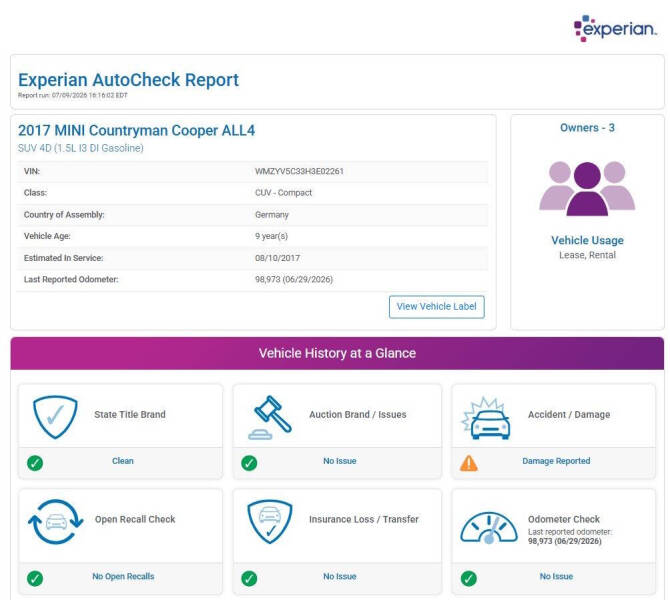Click the SUV 4D (1.5L I3 DI Gasoline) subtitle
670x600 pixels.
point(81,148)
